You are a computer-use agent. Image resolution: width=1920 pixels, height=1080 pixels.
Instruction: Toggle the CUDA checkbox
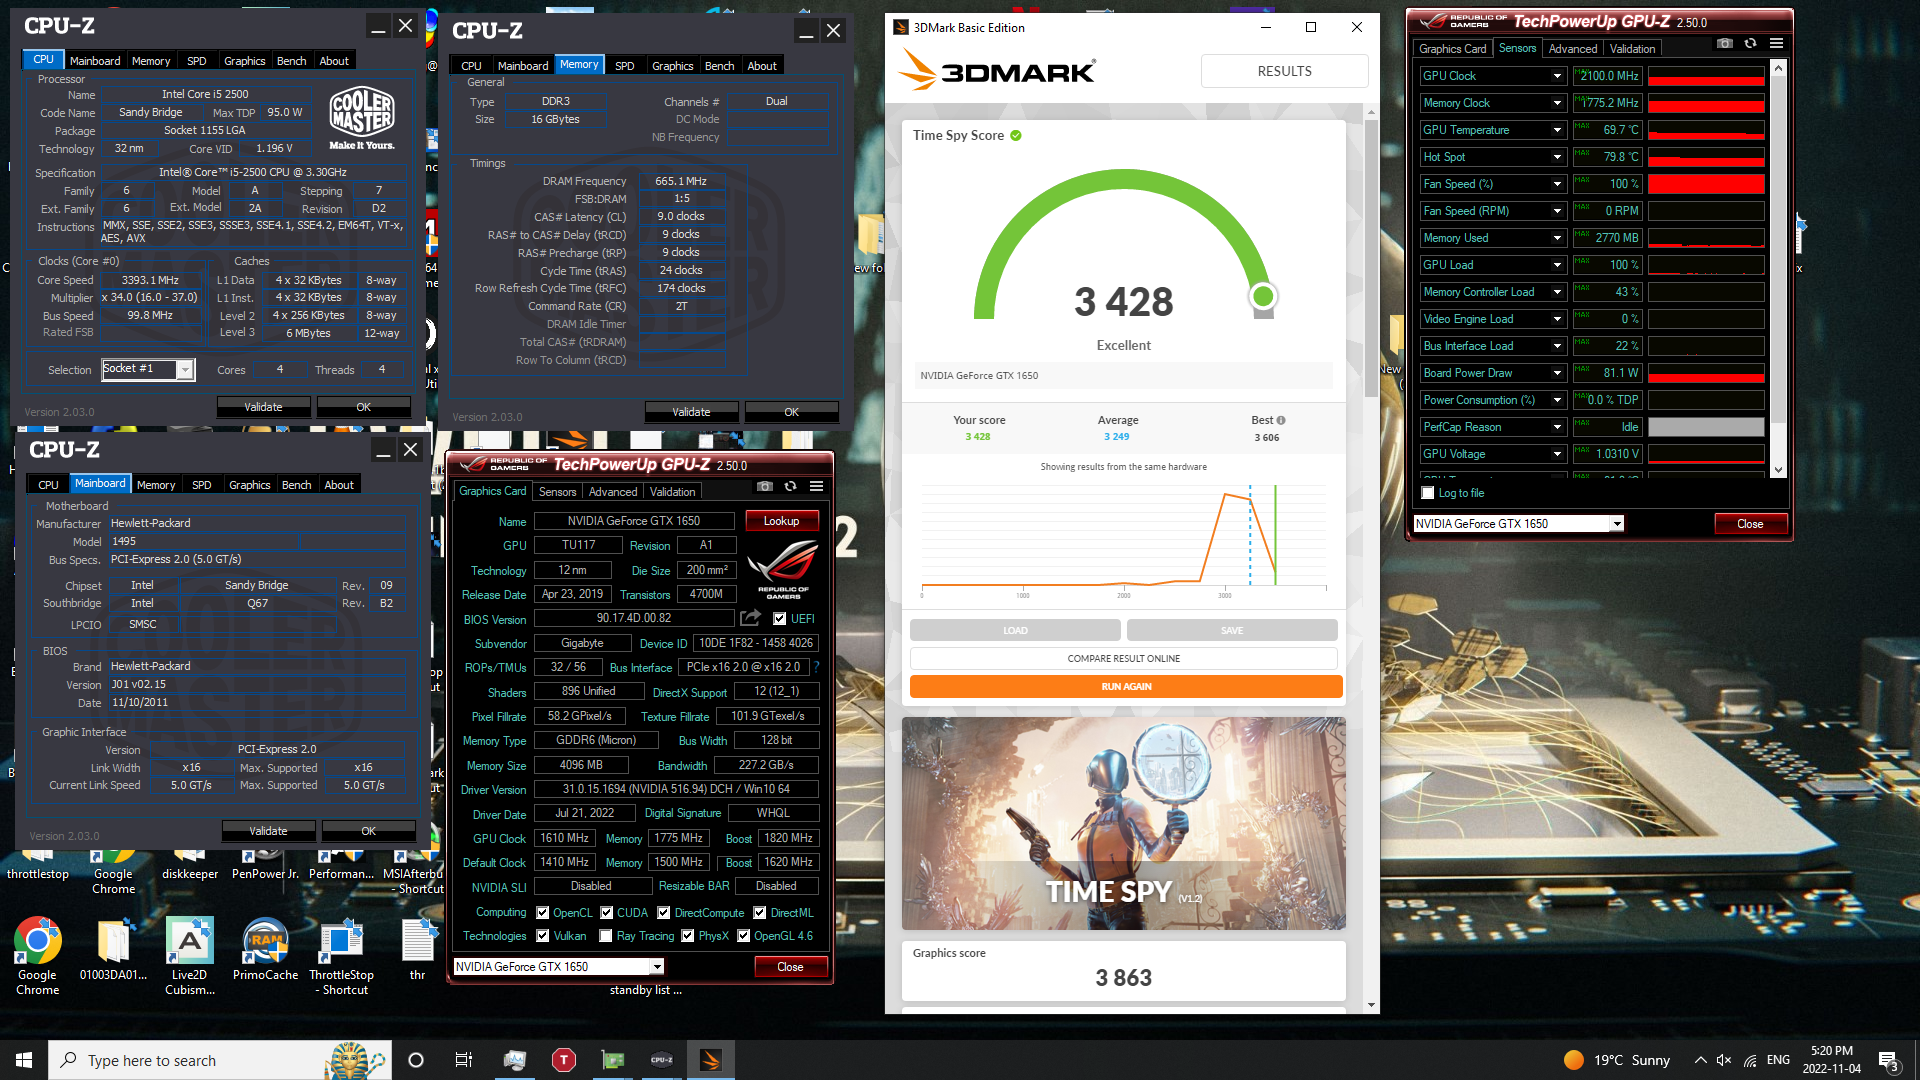coord(606,912)
